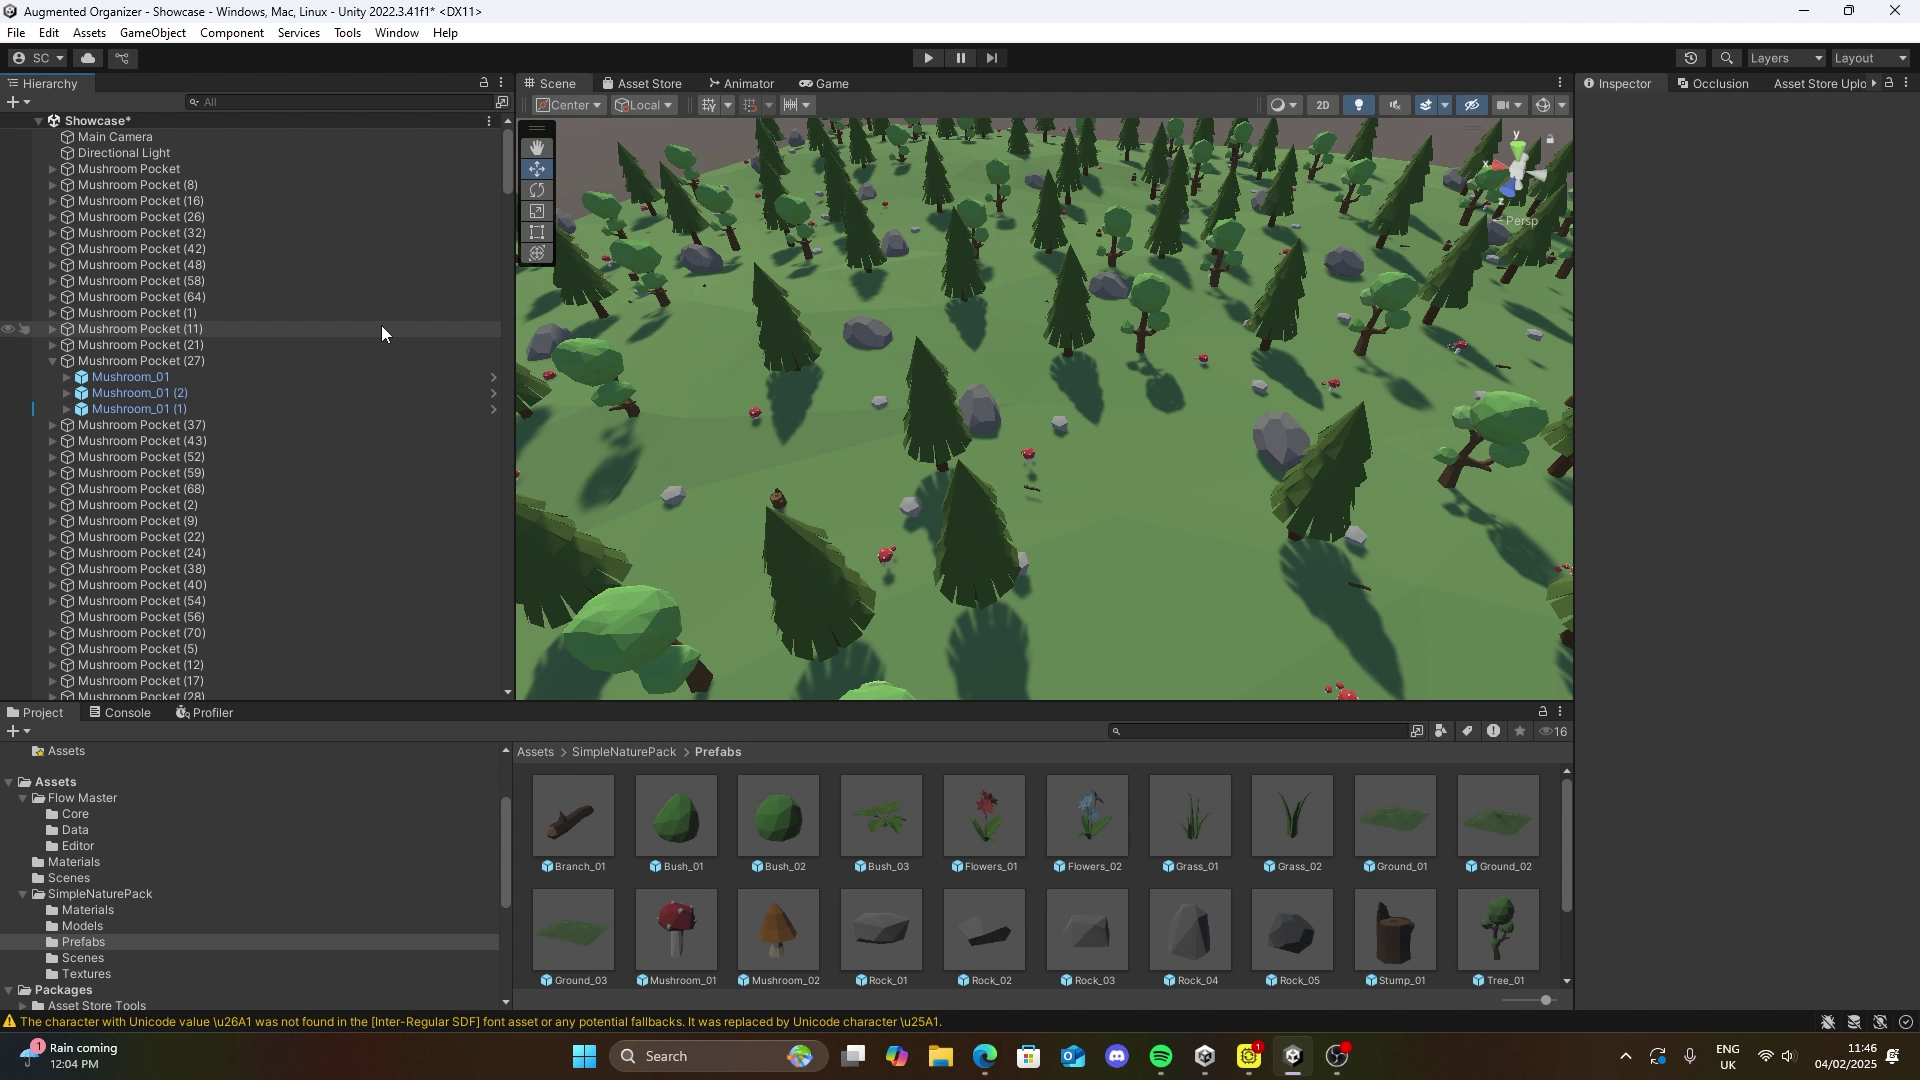Open the File menu
1920x1080 pixels.
pyautogui.click(x=16, y=33)
